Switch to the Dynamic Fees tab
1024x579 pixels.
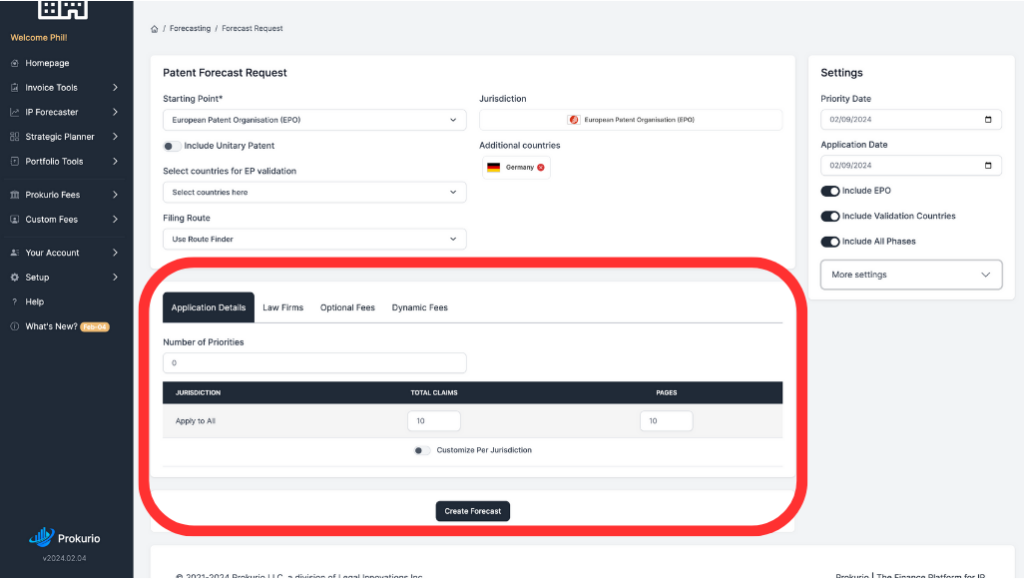tap(420, 307)
